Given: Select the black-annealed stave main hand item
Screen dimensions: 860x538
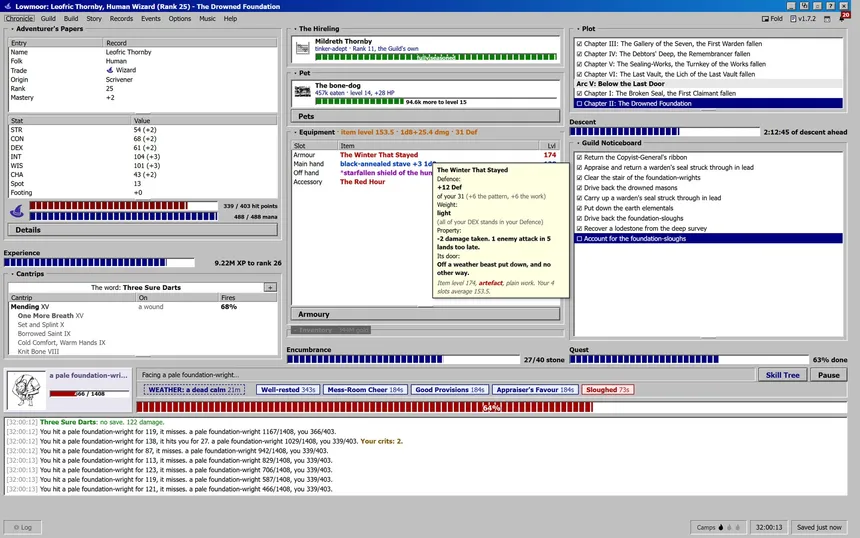Looking at the screenshot, I should [x=386, y=164].
